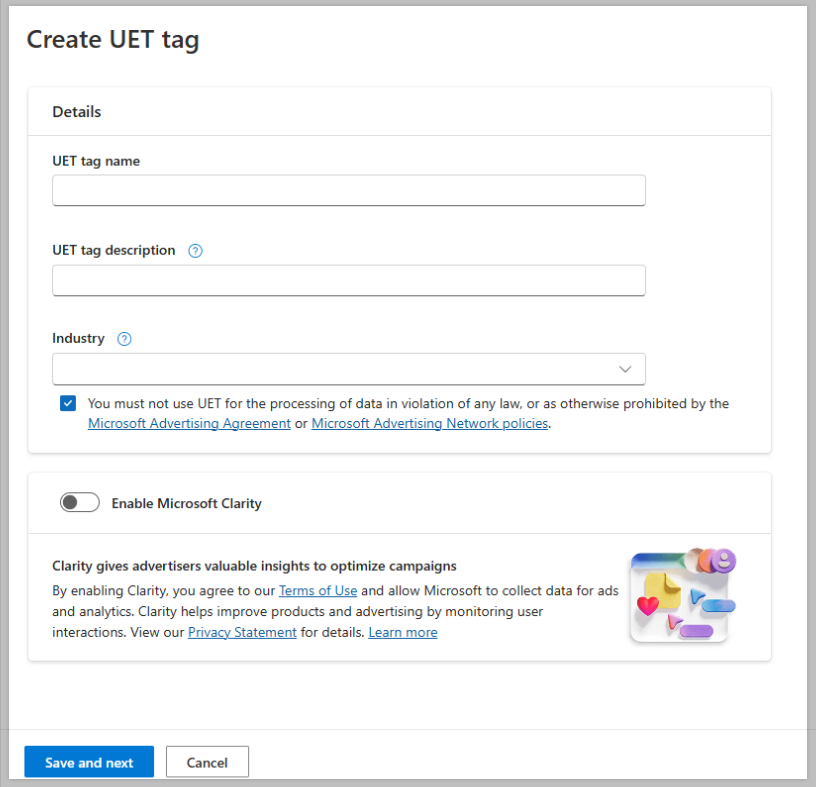Open the Industry dropdown
Image resolution: width=816 pixels, height=787 pixels.
tap(348, 369)
